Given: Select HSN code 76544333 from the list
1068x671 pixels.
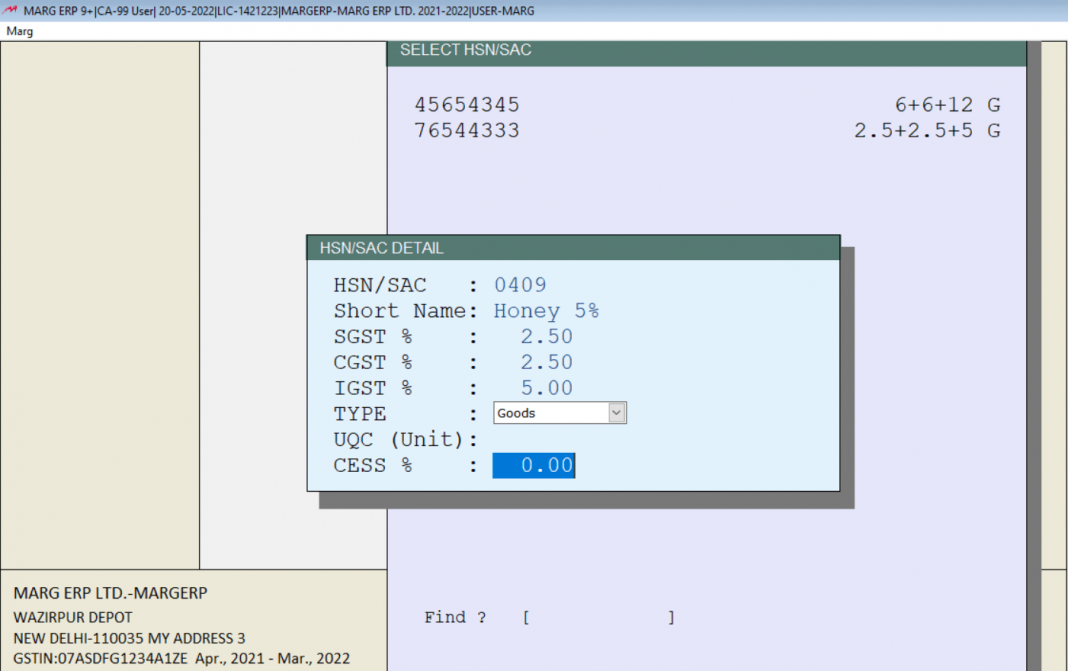Looking at the screenshot, I should (x=467, y=130).
